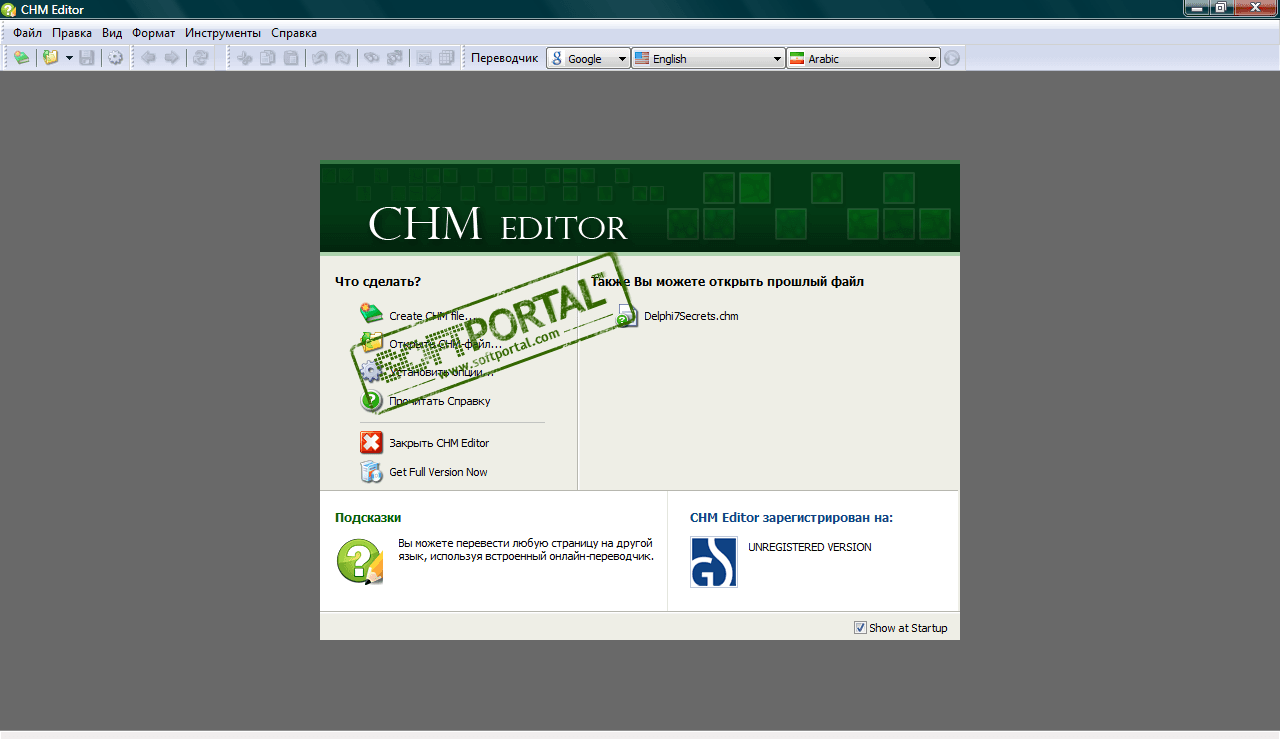Click the open folder toolbar icon
This screenshot has width=1280, height=740.
click(51, 58)
